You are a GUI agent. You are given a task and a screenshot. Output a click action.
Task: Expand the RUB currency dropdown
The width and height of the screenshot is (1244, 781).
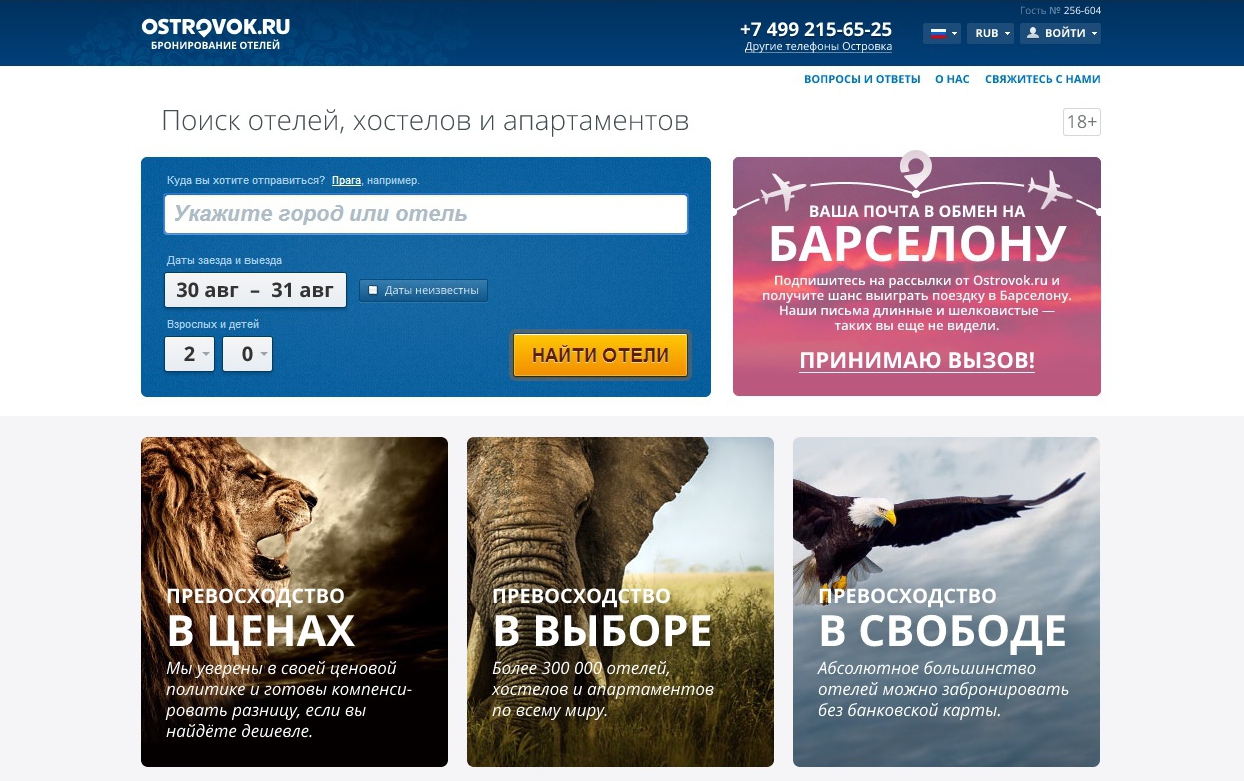tap(990, 33)
